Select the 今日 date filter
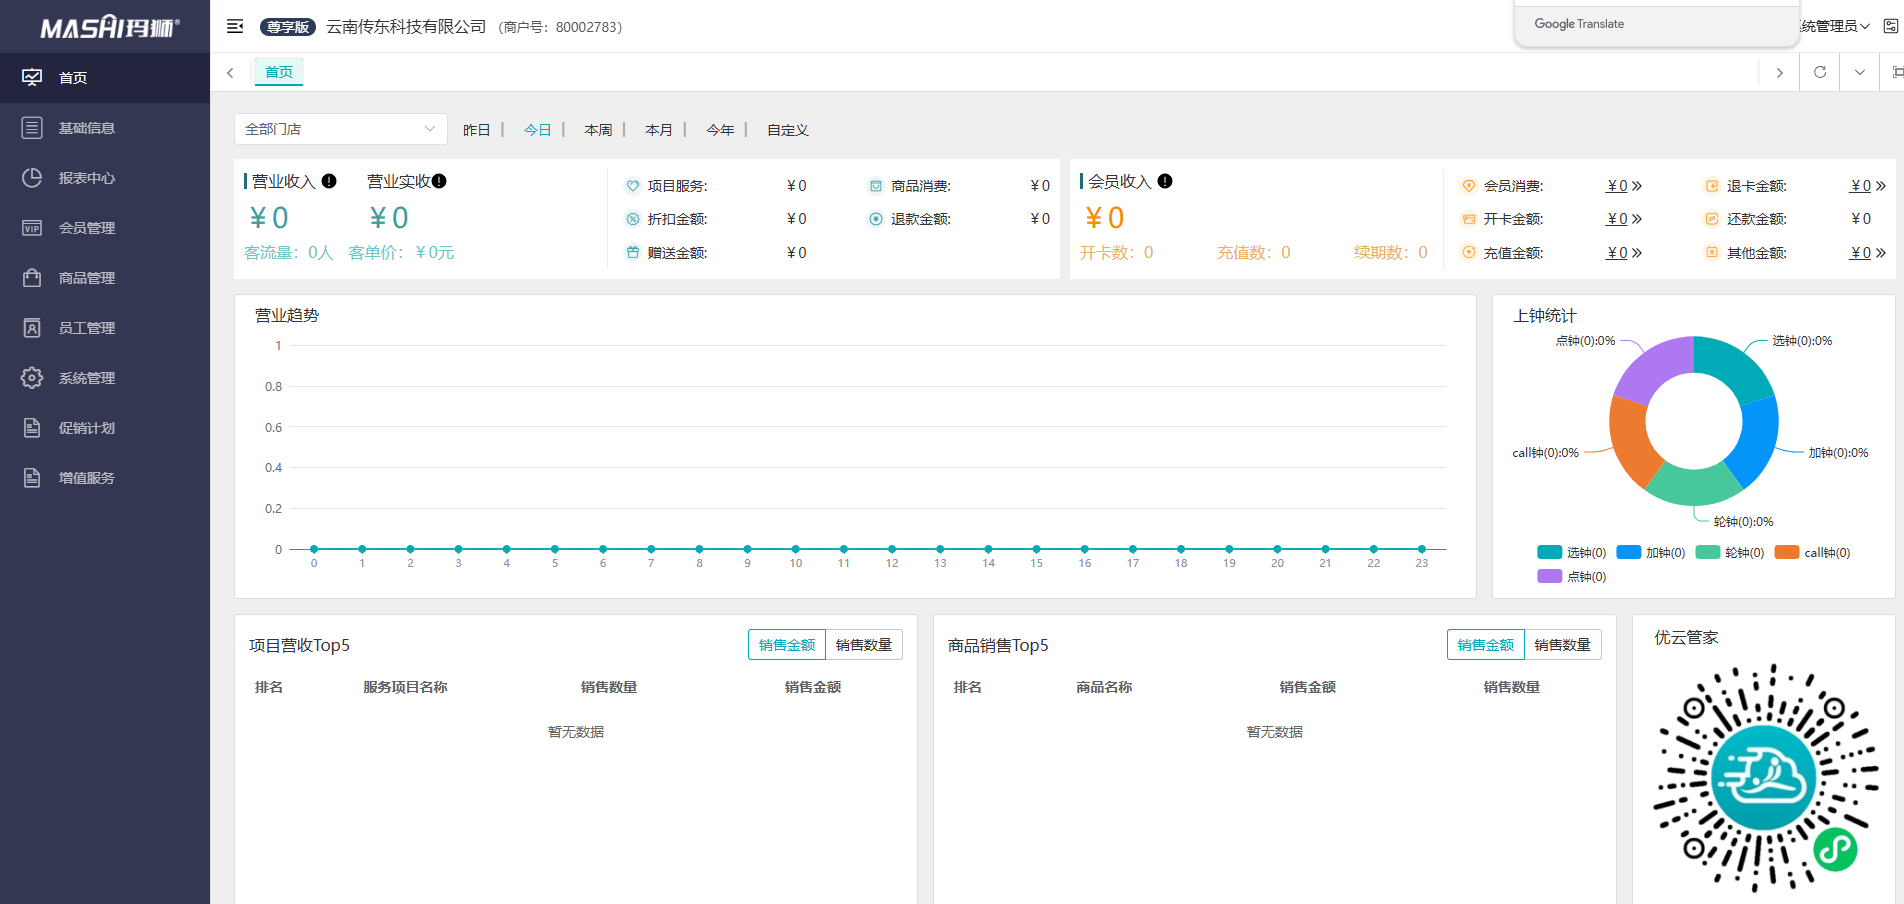 [x=538, y=130]
